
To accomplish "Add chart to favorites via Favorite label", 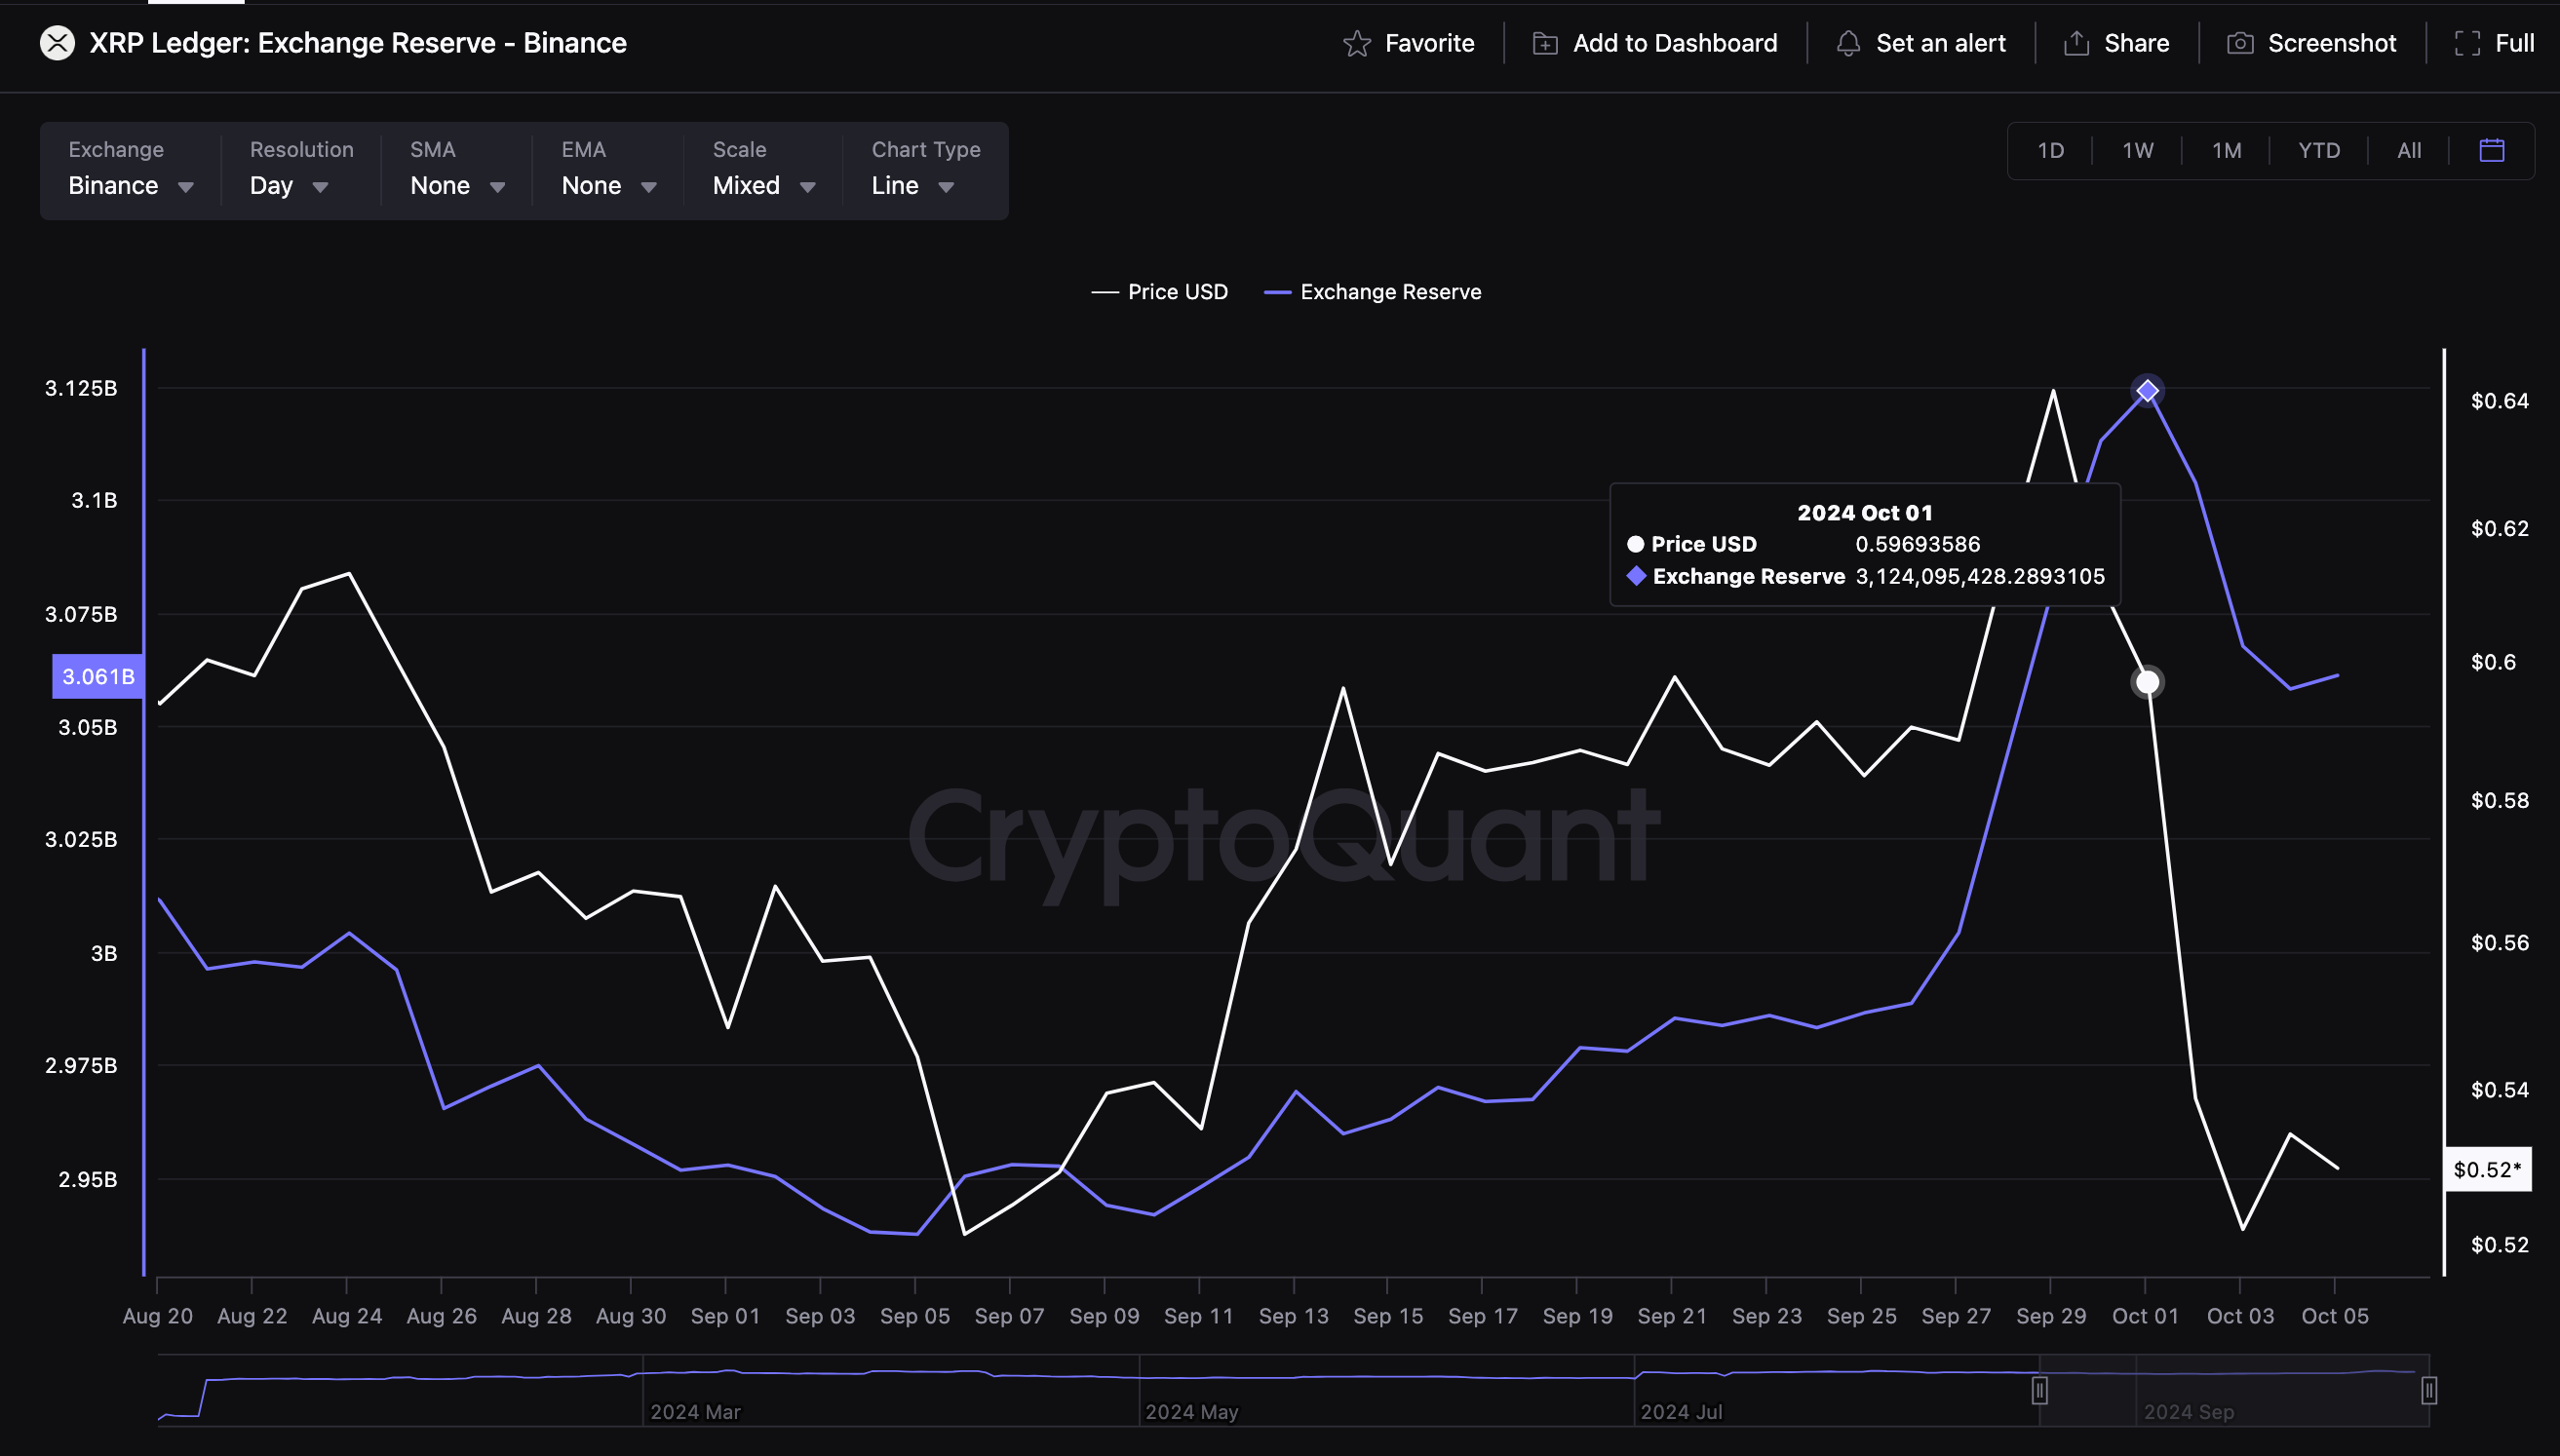I will (1429, 43).
